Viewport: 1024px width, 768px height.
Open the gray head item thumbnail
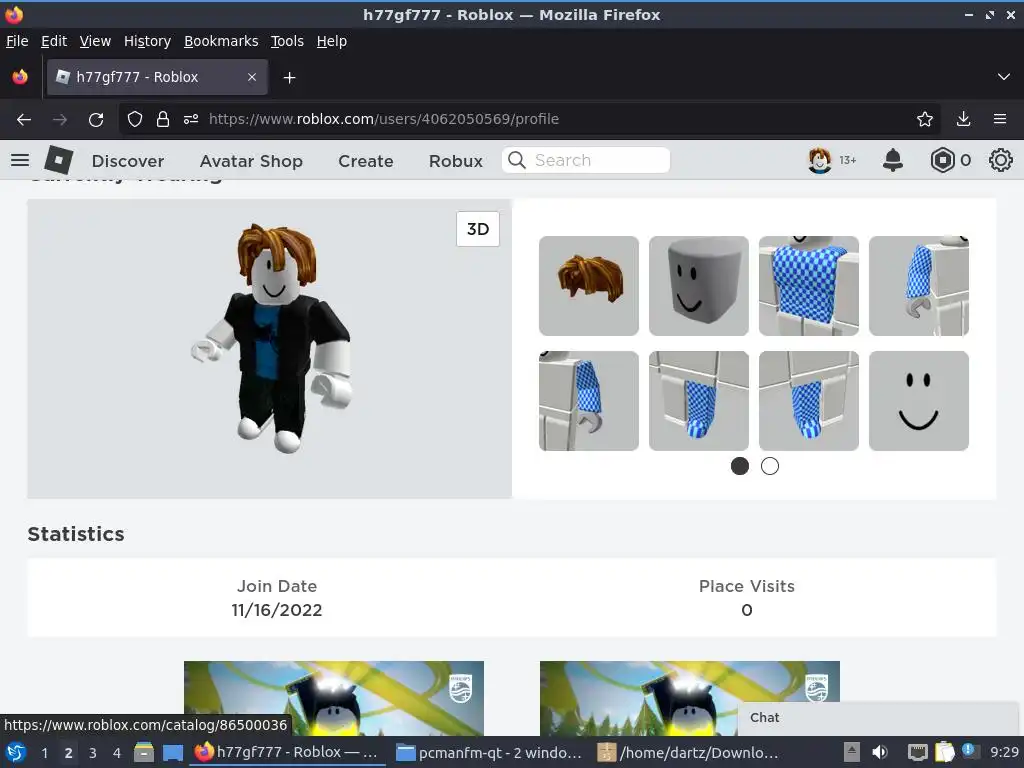(699, 286)
